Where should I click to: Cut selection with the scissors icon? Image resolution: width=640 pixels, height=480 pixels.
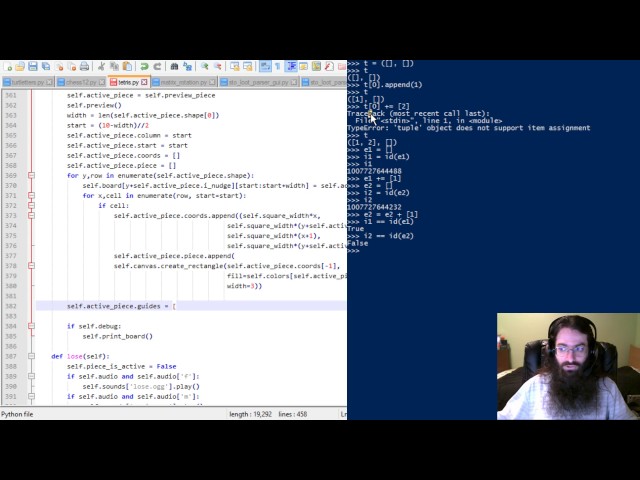pos(102,67)
